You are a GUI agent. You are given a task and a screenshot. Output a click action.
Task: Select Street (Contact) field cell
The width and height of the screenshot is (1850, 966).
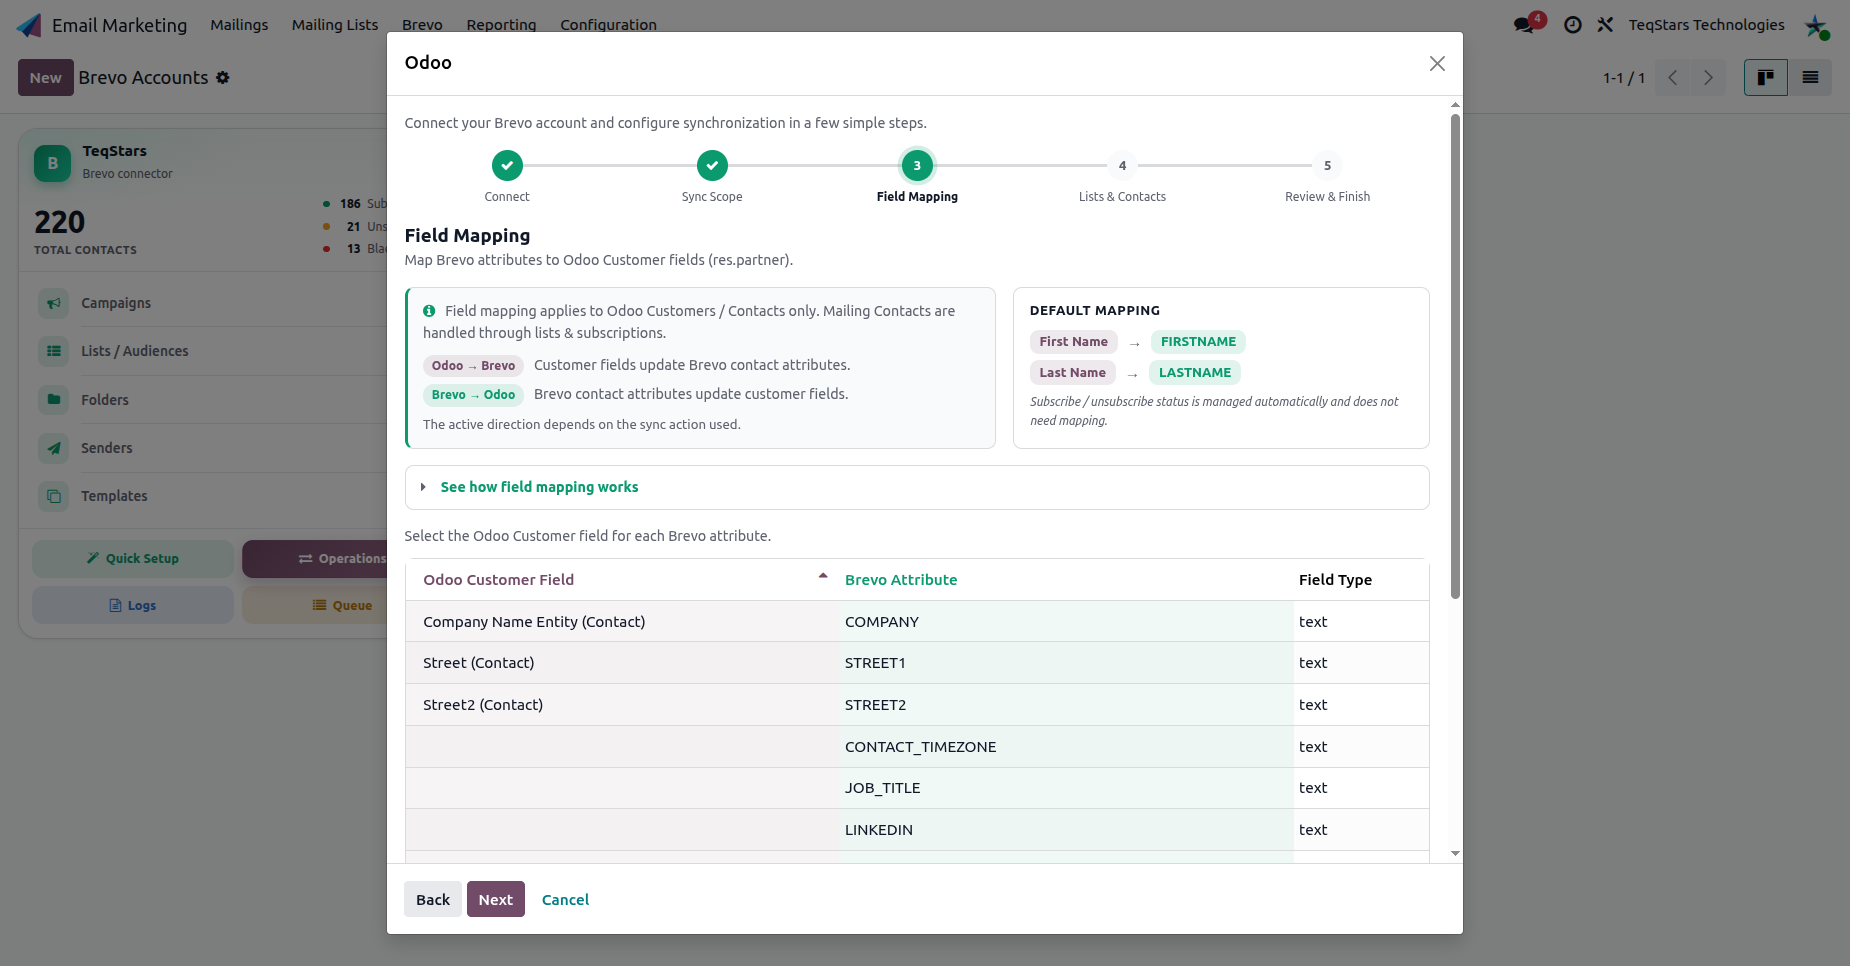(x=622, y=663)
